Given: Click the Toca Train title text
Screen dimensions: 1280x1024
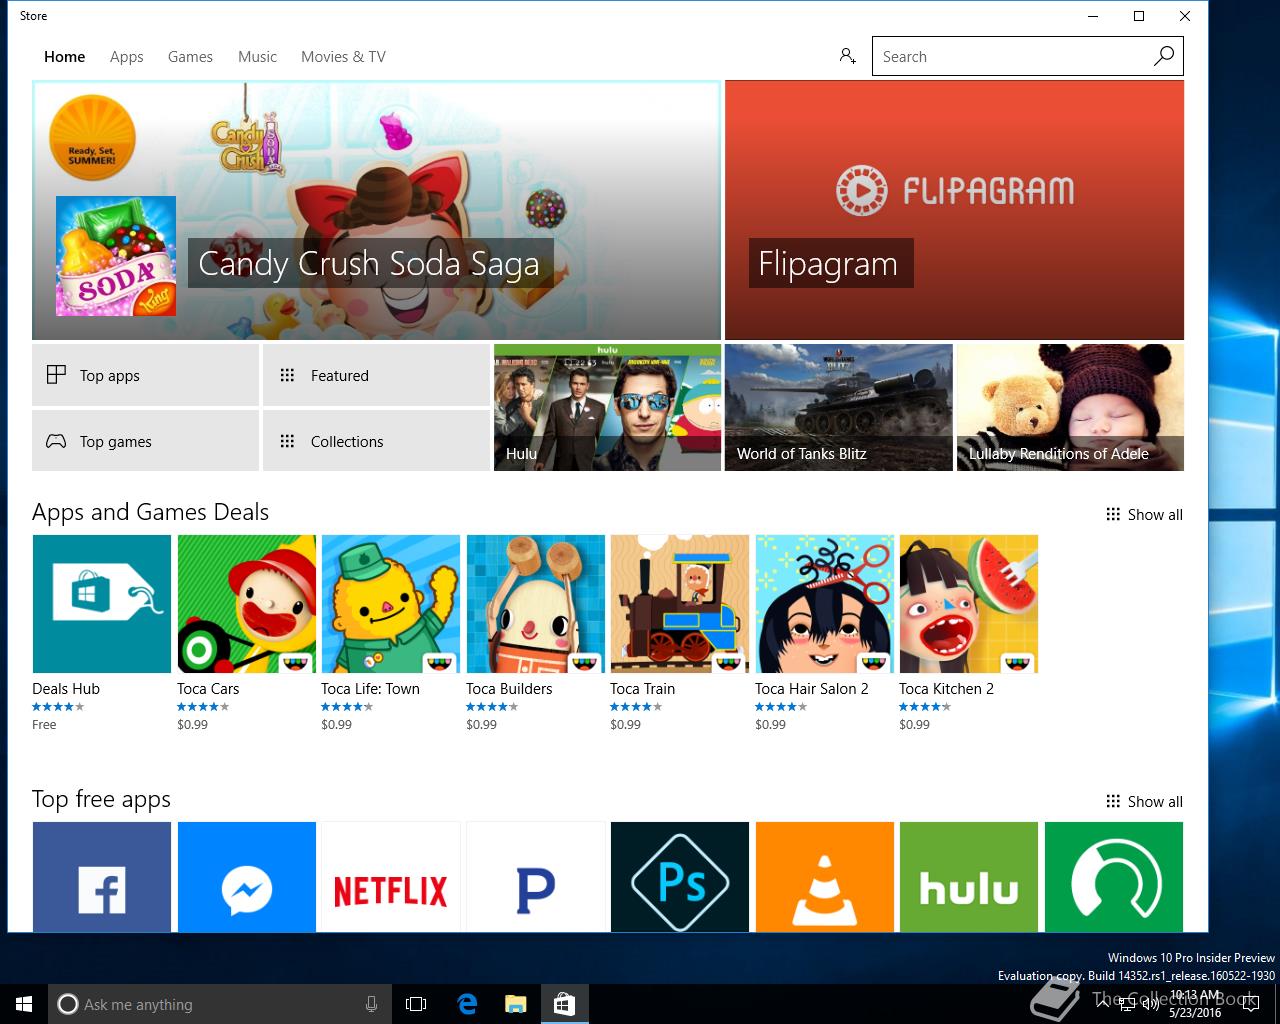Looking at the screenshot, I should [x=642, y=688].
